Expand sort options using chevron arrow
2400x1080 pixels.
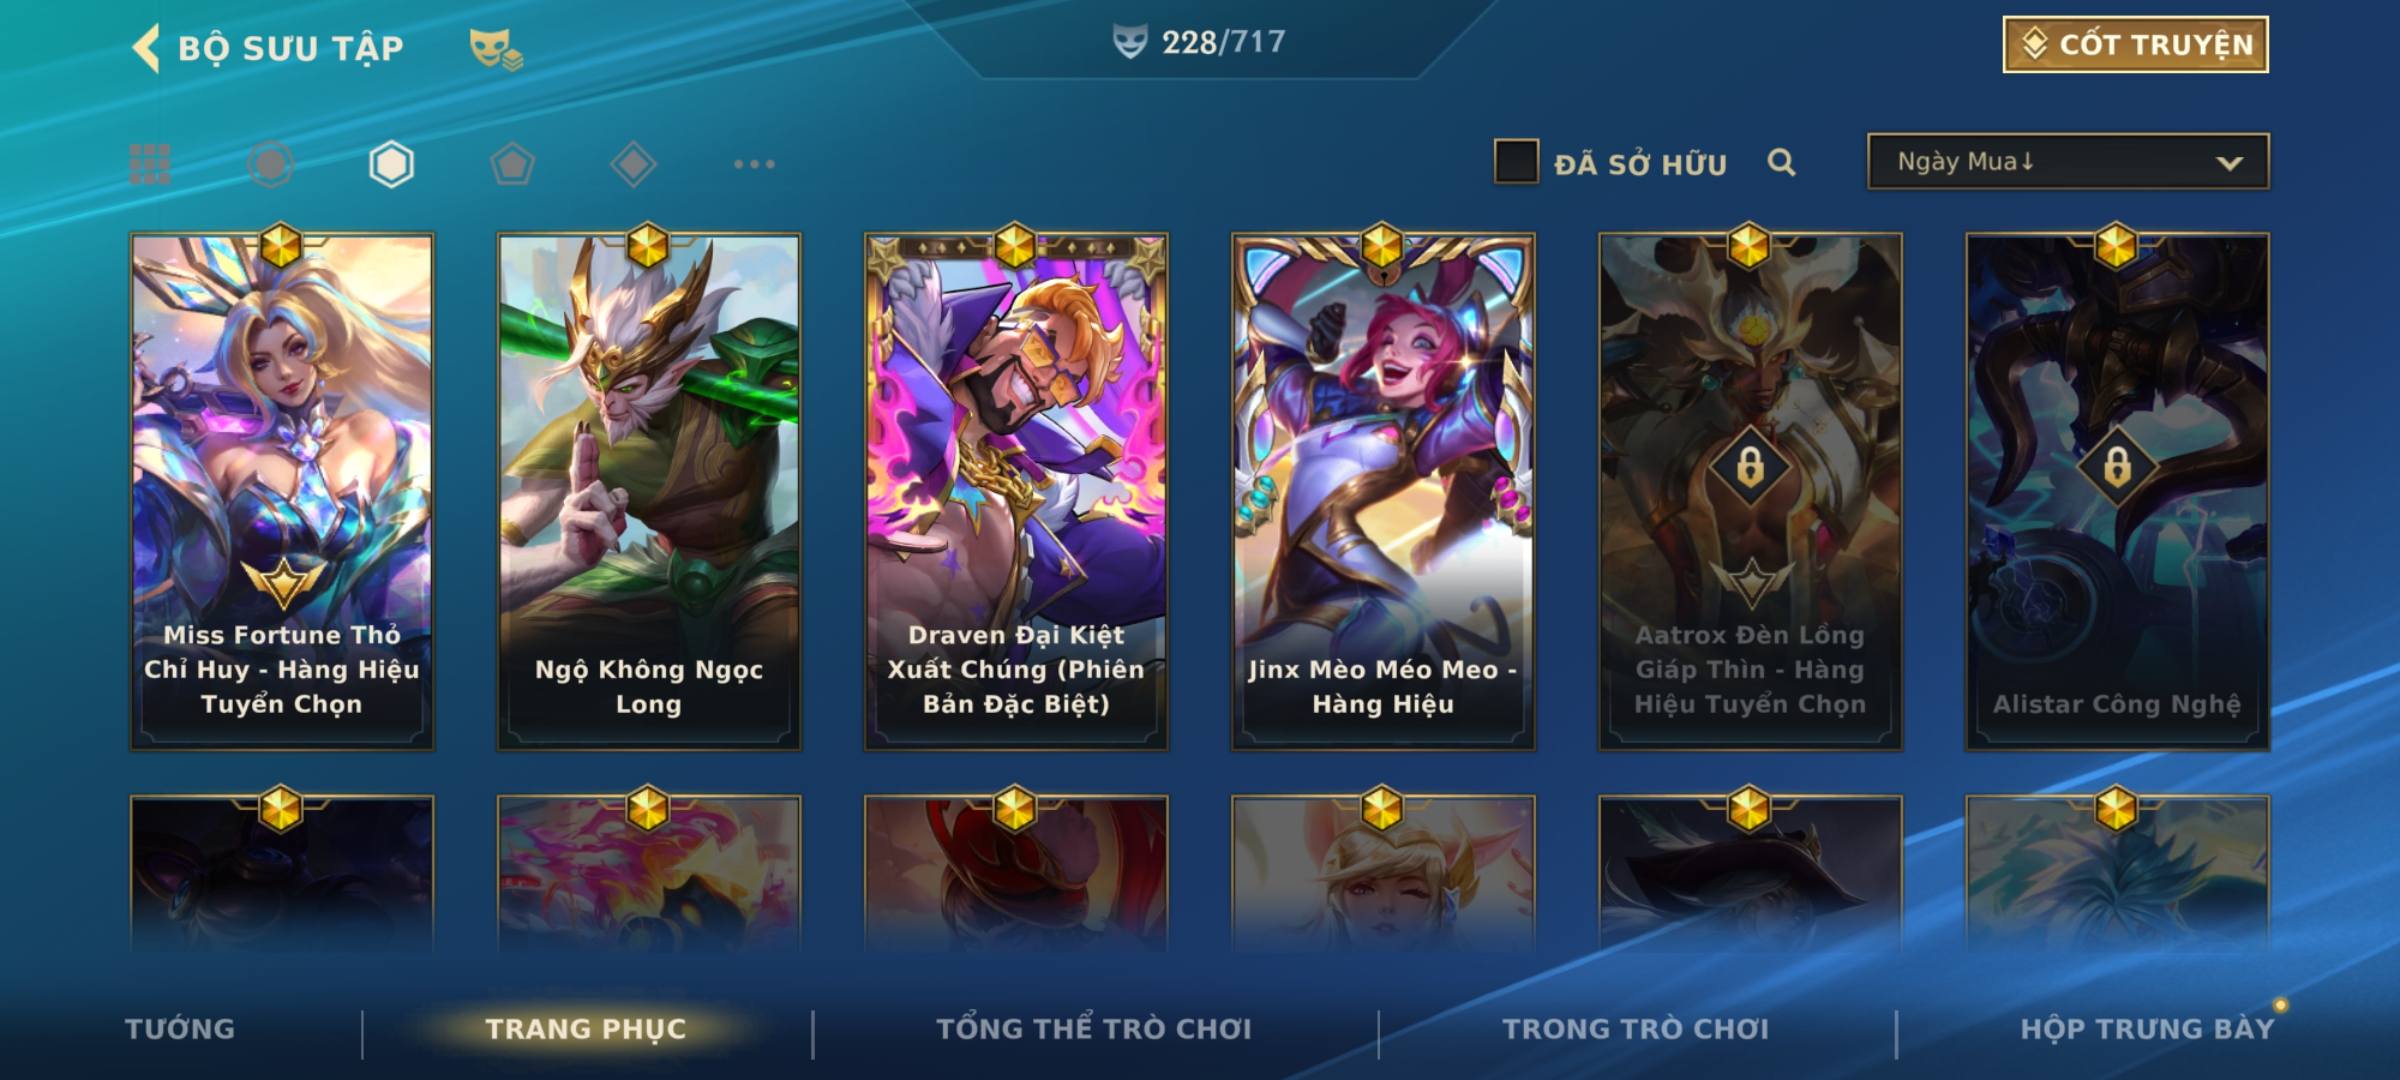[x=2229, y=163]
